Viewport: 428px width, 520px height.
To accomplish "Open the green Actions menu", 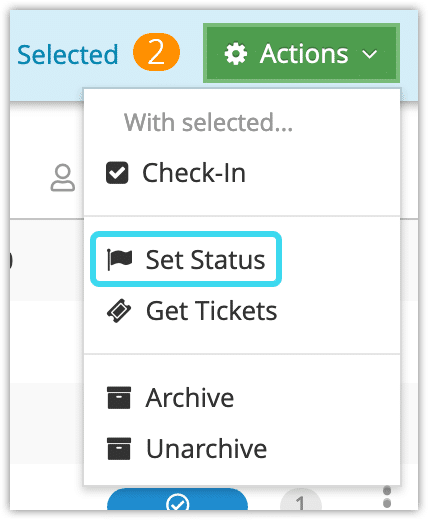I will (301, 53).
